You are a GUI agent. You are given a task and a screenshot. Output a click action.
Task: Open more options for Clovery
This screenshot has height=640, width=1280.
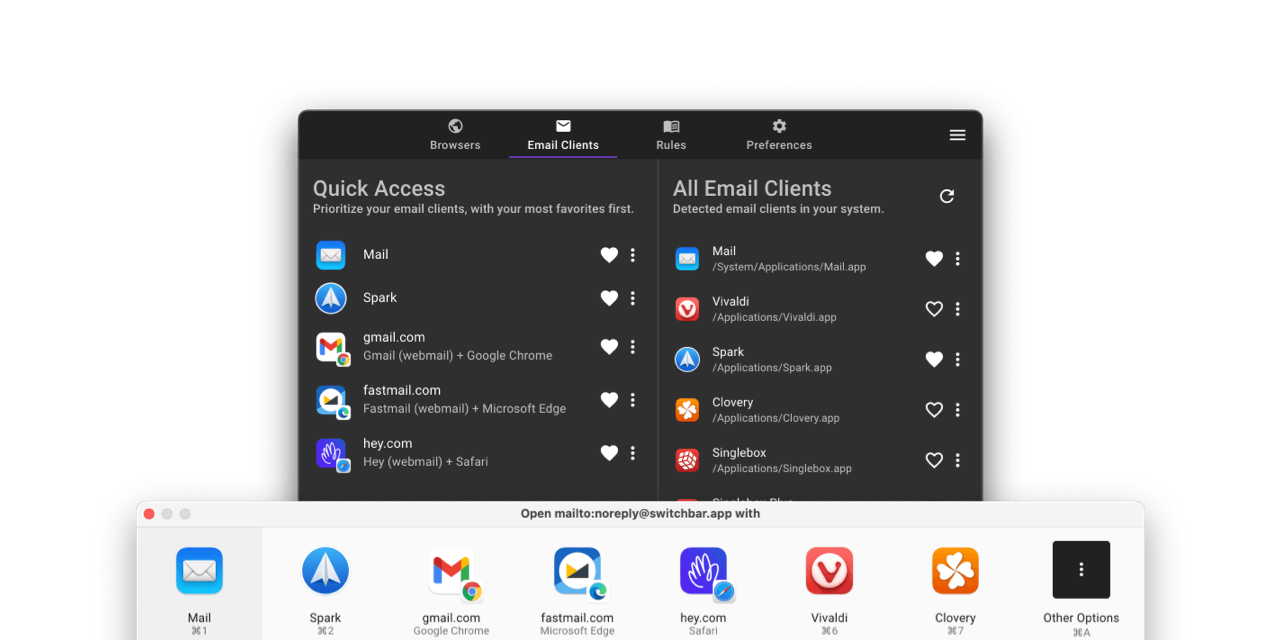pyautogui.click(x=958, y=410)
